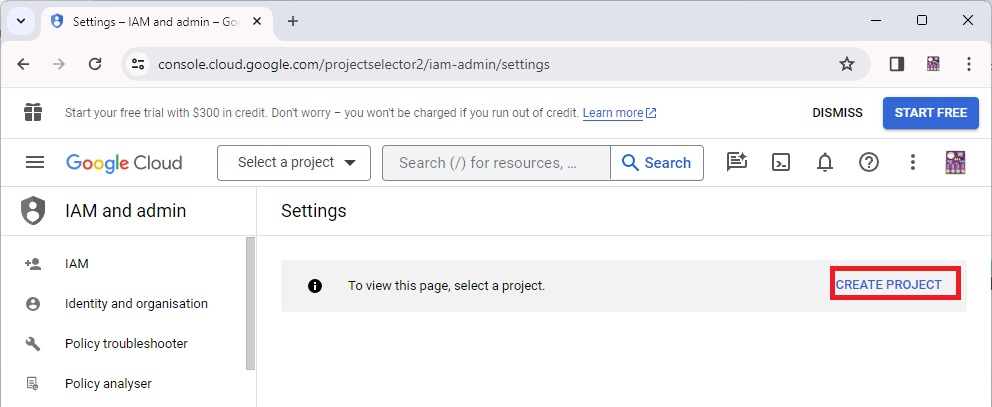Maximize the browser window
This screenshot has height=407, width=992.
922,21
